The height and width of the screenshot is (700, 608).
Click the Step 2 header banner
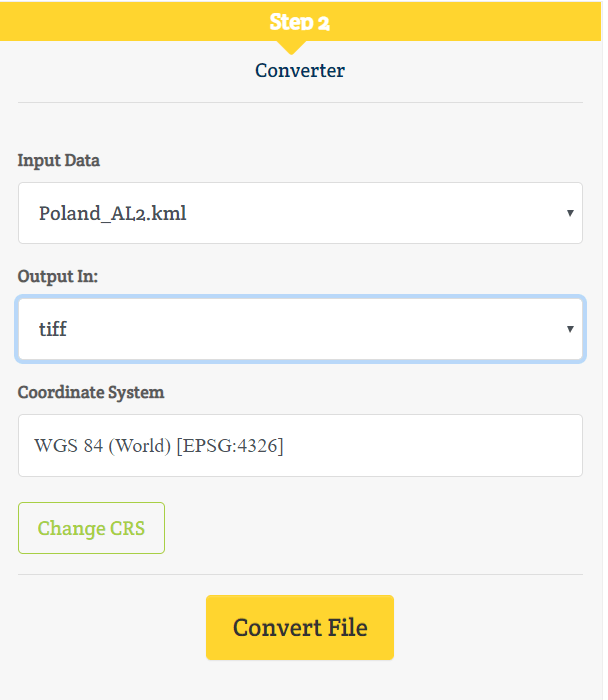(300, 21)
